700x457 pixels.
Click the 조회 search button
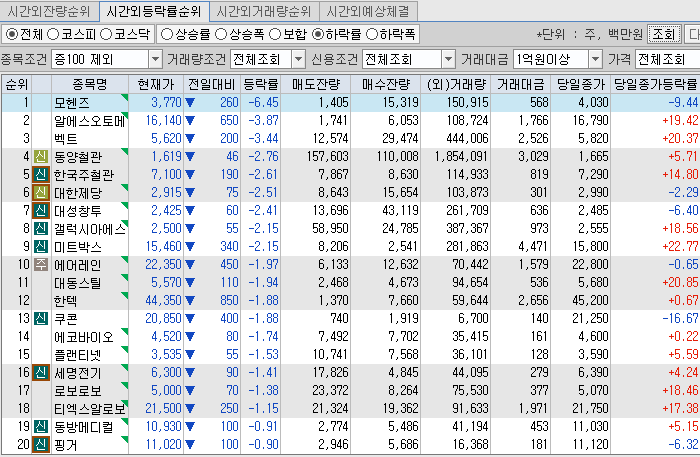[664, 34]
